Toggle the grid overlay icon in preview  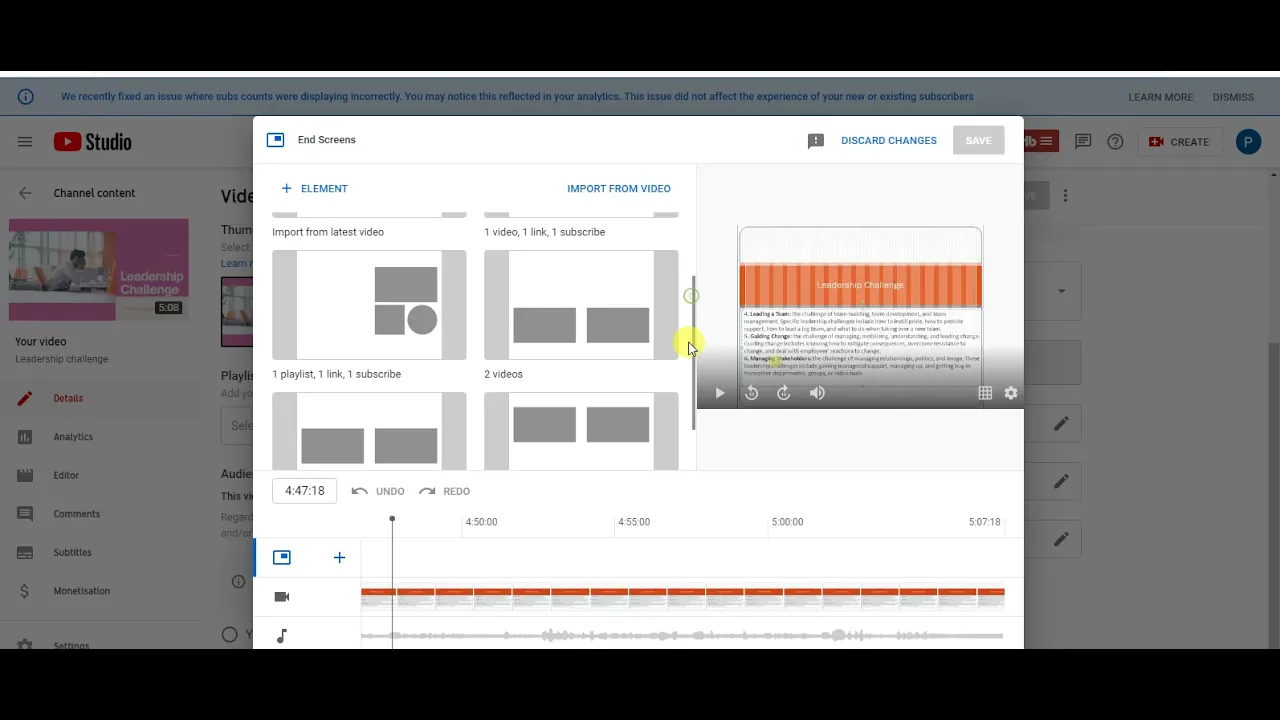(985, 393)
